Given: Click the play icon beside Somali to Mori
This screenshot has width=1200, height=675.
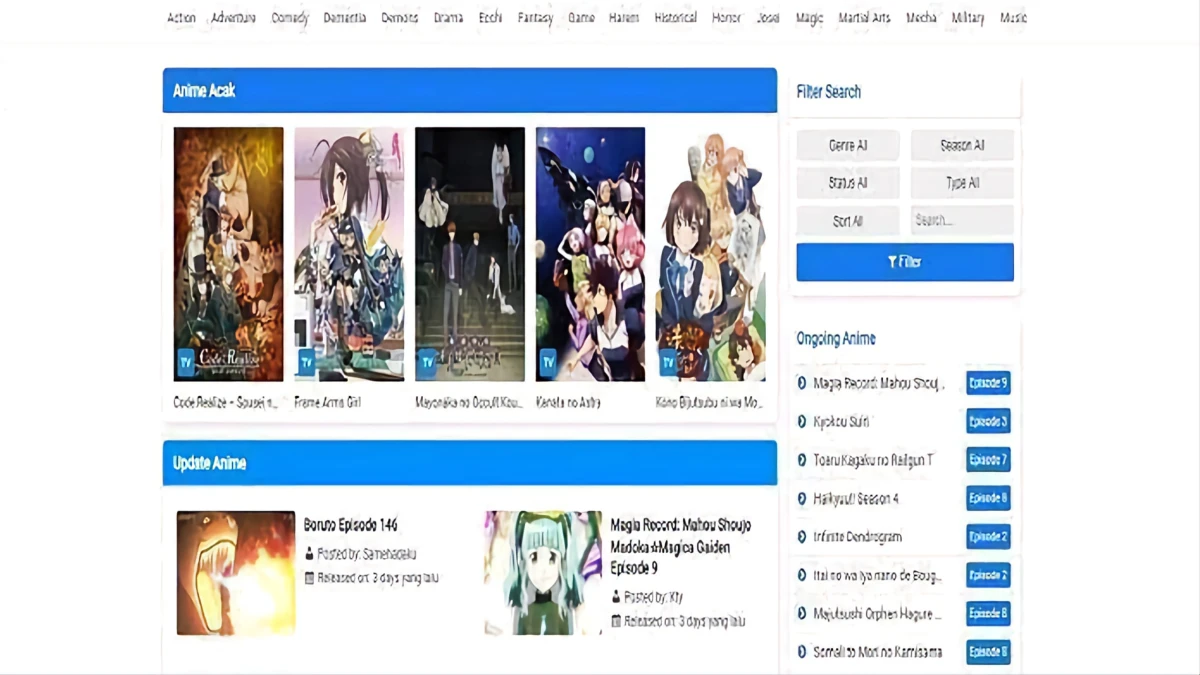Looking at the screenshot, I should [802, 652].
